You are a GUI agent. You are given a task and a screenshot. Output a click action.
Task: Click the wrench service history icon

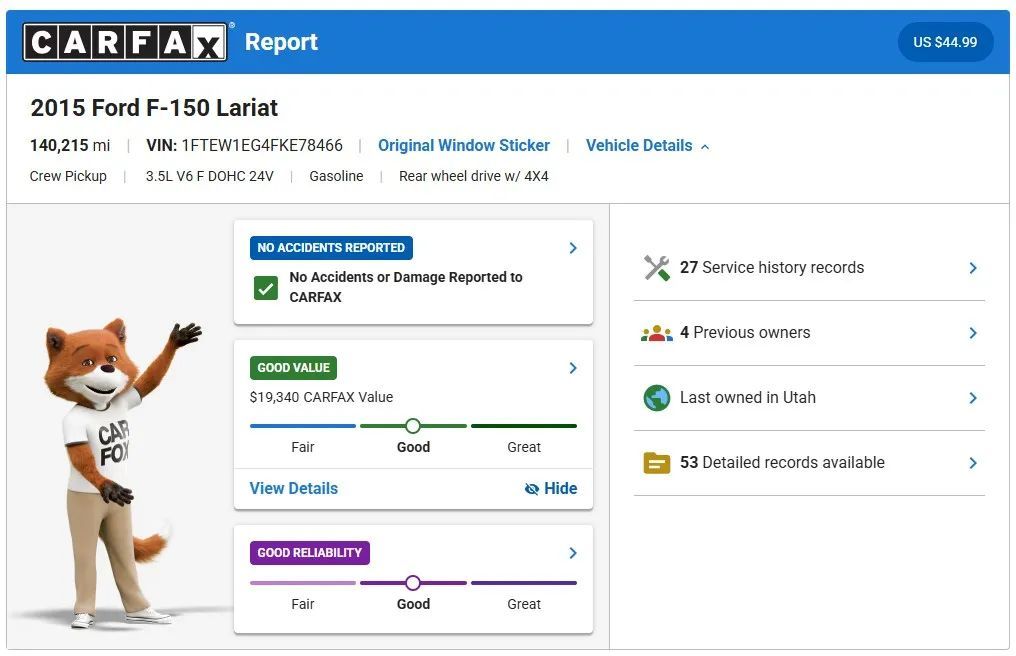click(657, 268)
